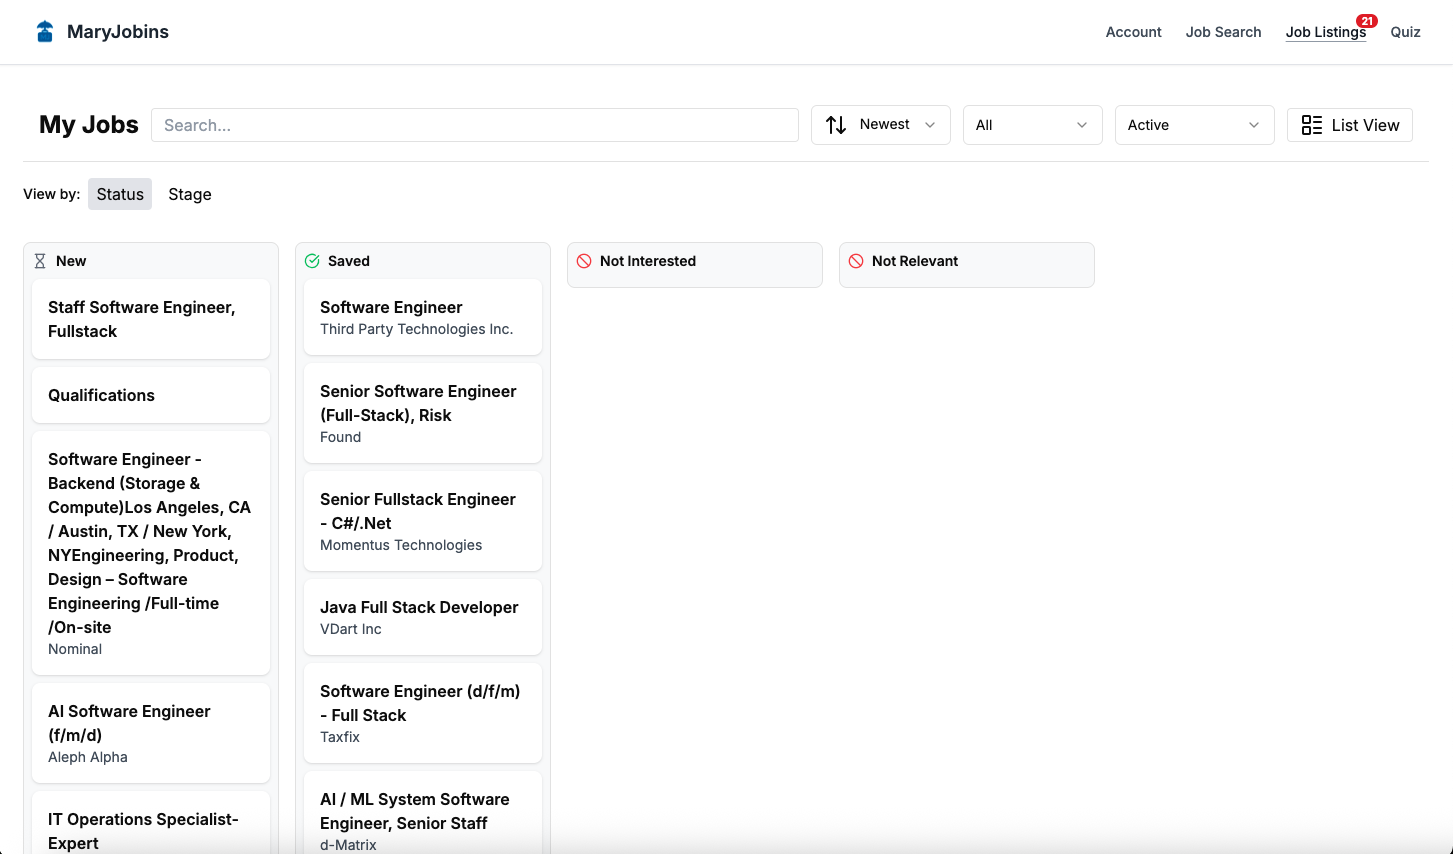Focus the My Jobs search field
Viewport: 1453px width, 854px height.
pyautogui.click(x=475, y=125)
